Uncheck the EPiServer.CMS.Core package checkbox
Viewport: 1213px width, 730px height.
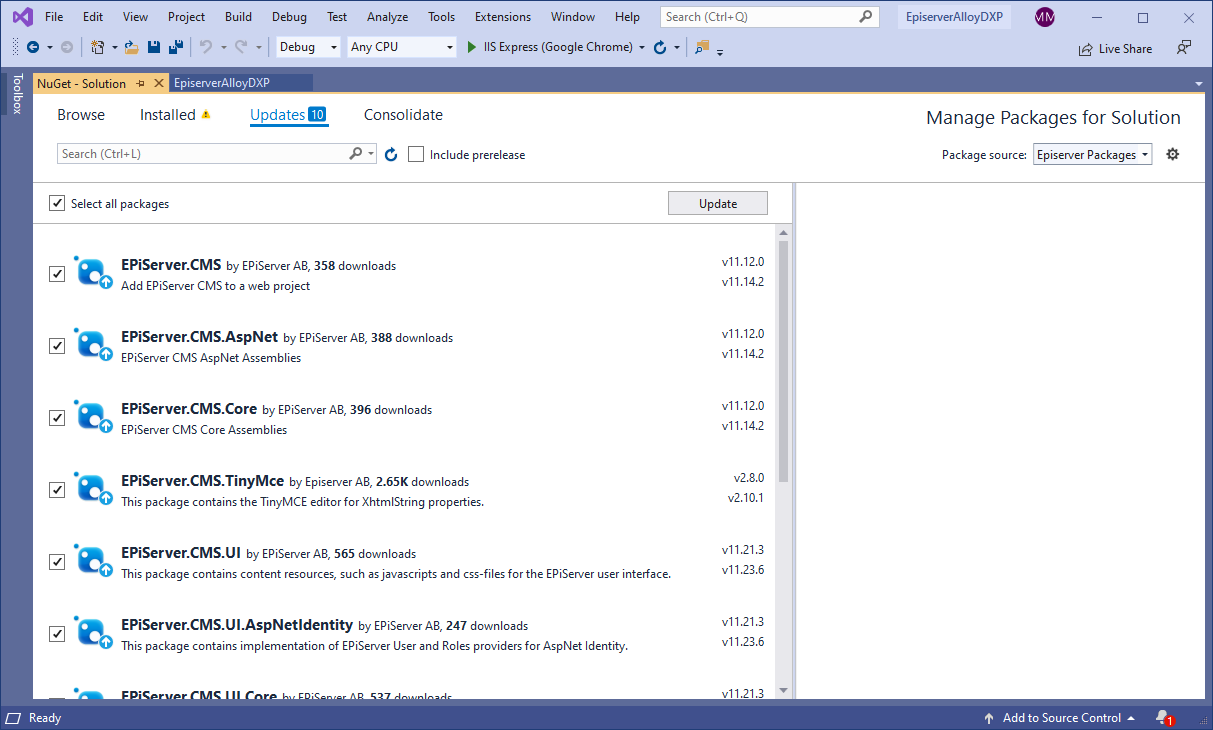coord(57,418)
